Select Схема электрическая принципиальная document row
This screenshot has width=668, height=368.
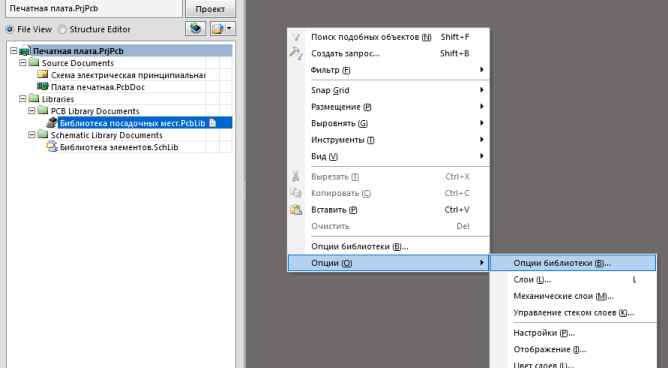[x=128, y=75]
